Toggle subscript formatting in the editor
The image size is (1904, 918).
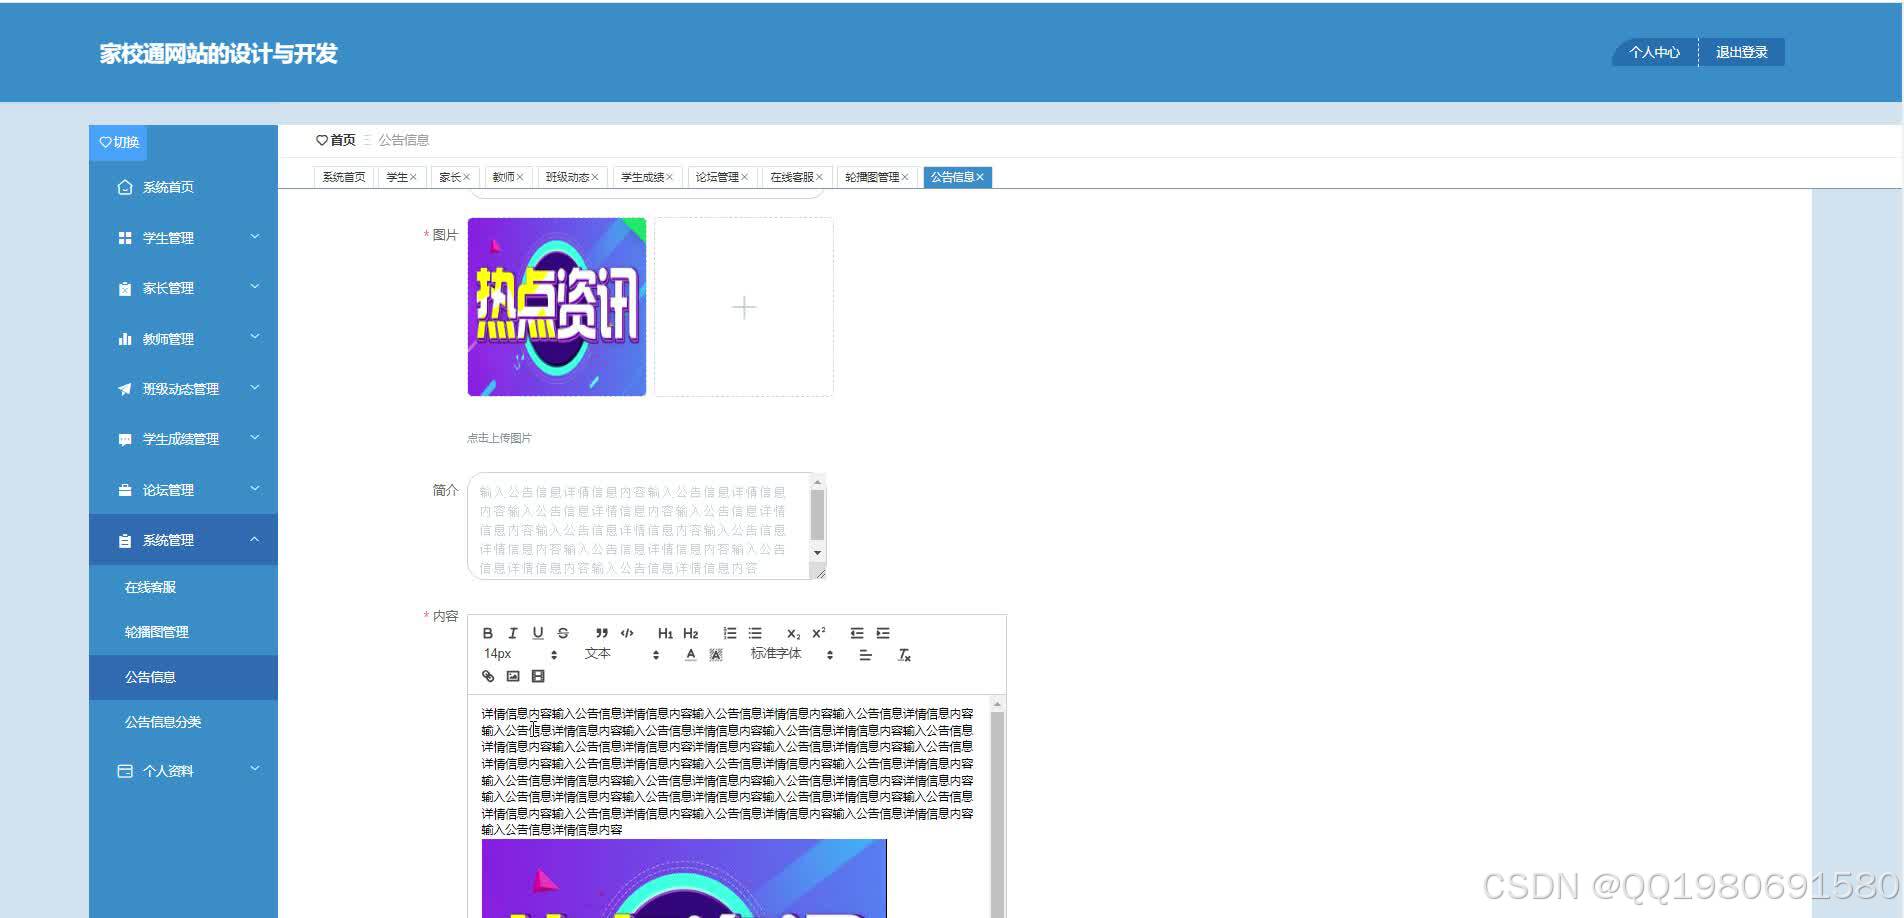click(x=793, y=633)
